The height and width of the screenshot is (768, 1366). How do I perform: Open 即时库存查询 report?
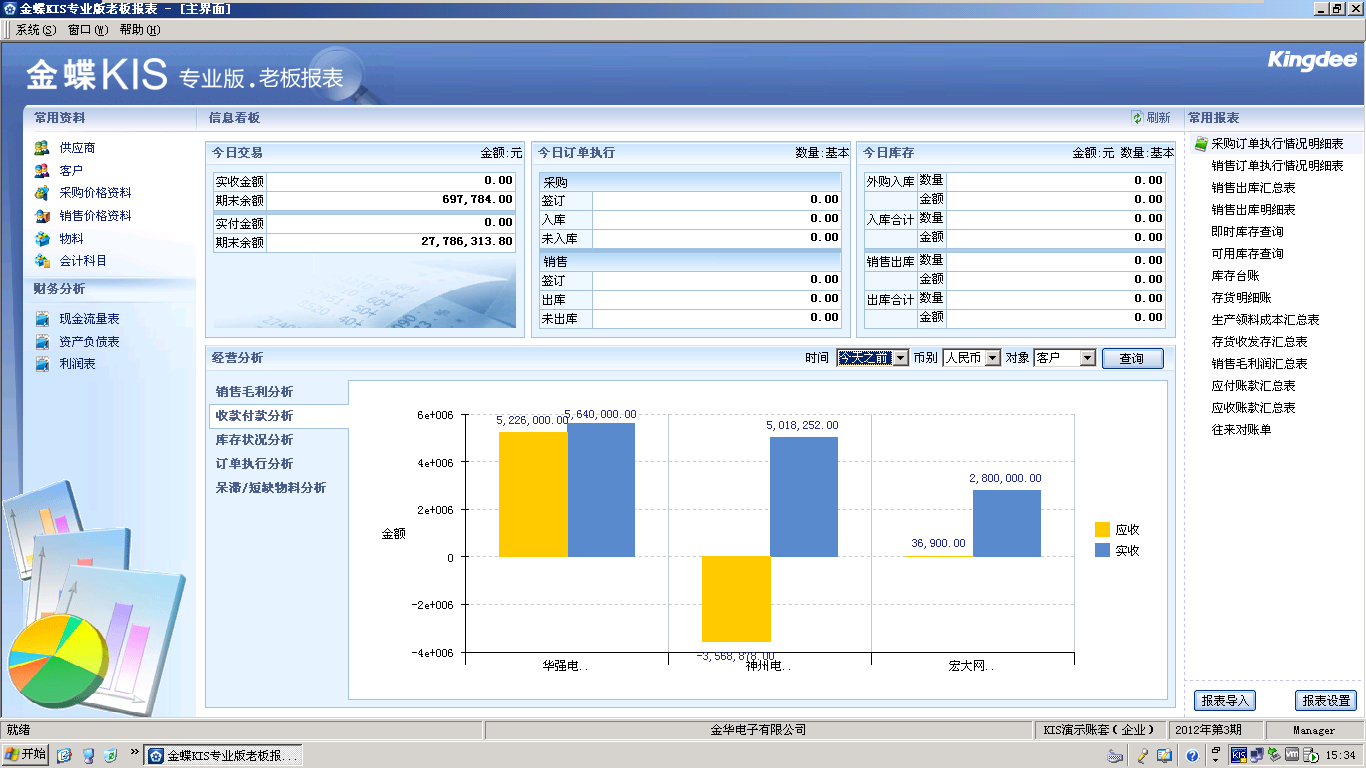[x=1247, y=232]
